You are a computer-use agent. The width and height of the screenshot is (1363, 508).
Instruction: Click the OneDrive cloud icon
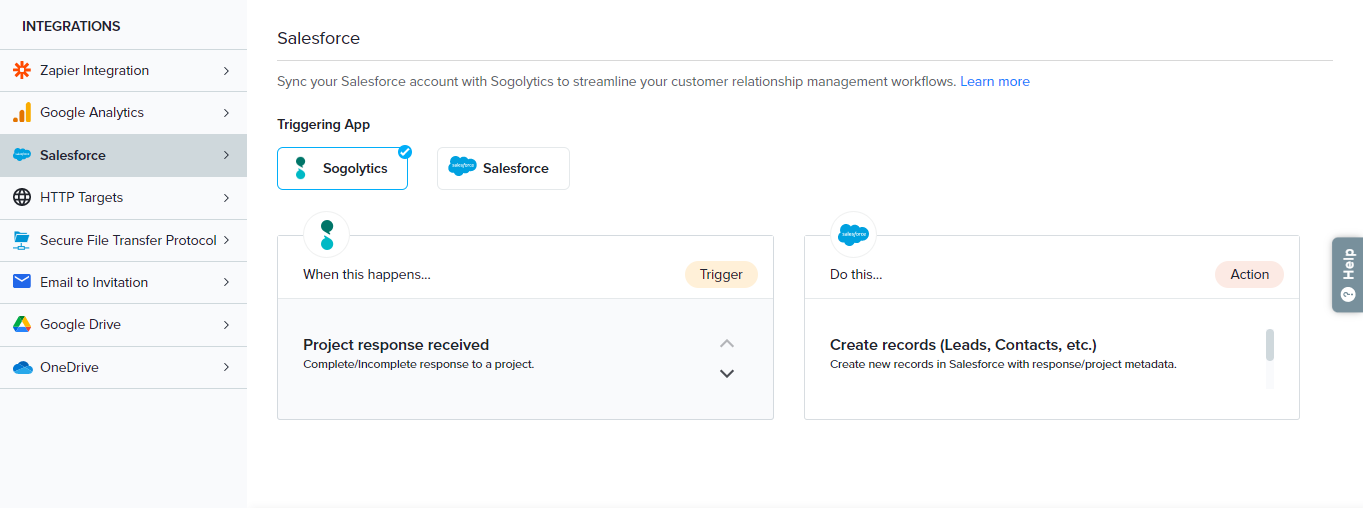point(22,367)
